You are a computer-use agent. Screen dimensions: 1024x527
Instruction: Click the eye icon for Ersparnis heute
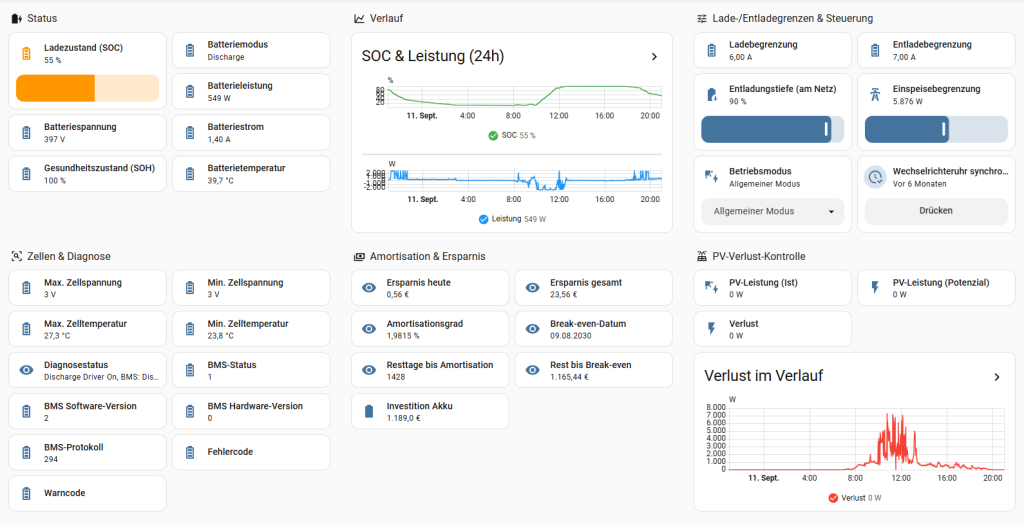(369, 288)
